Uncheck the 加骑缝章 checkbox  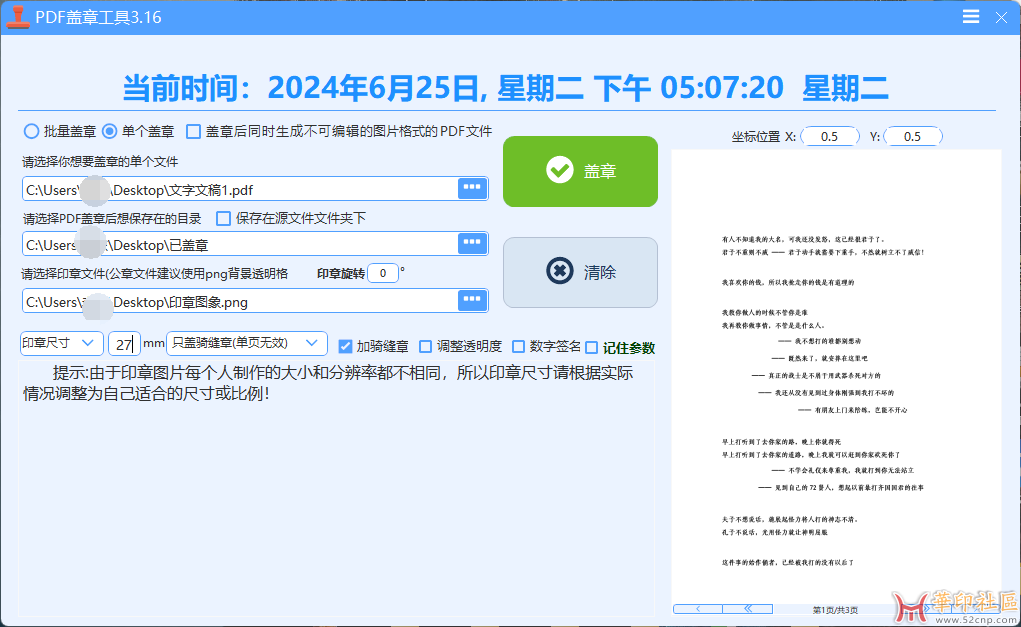[x=345, y=346]
